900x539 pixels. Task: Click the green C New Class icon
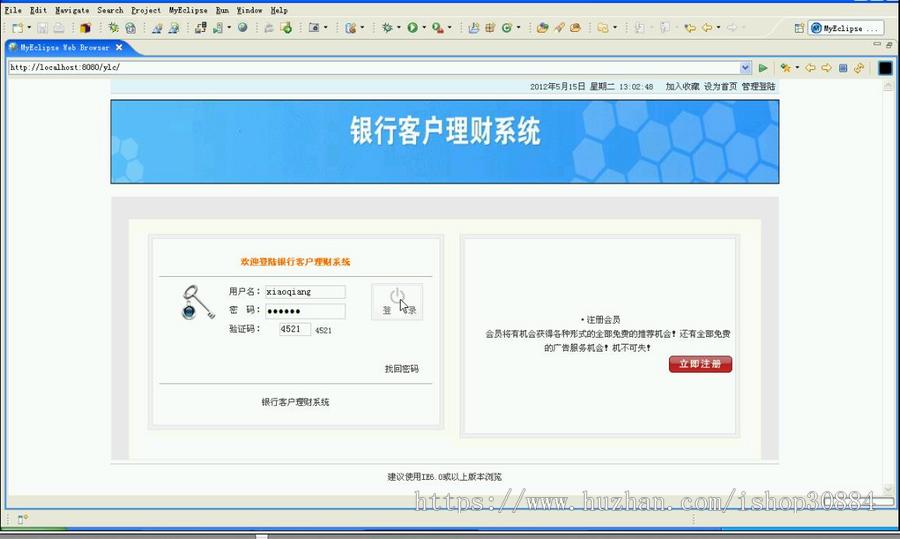[x=506, y=28]
